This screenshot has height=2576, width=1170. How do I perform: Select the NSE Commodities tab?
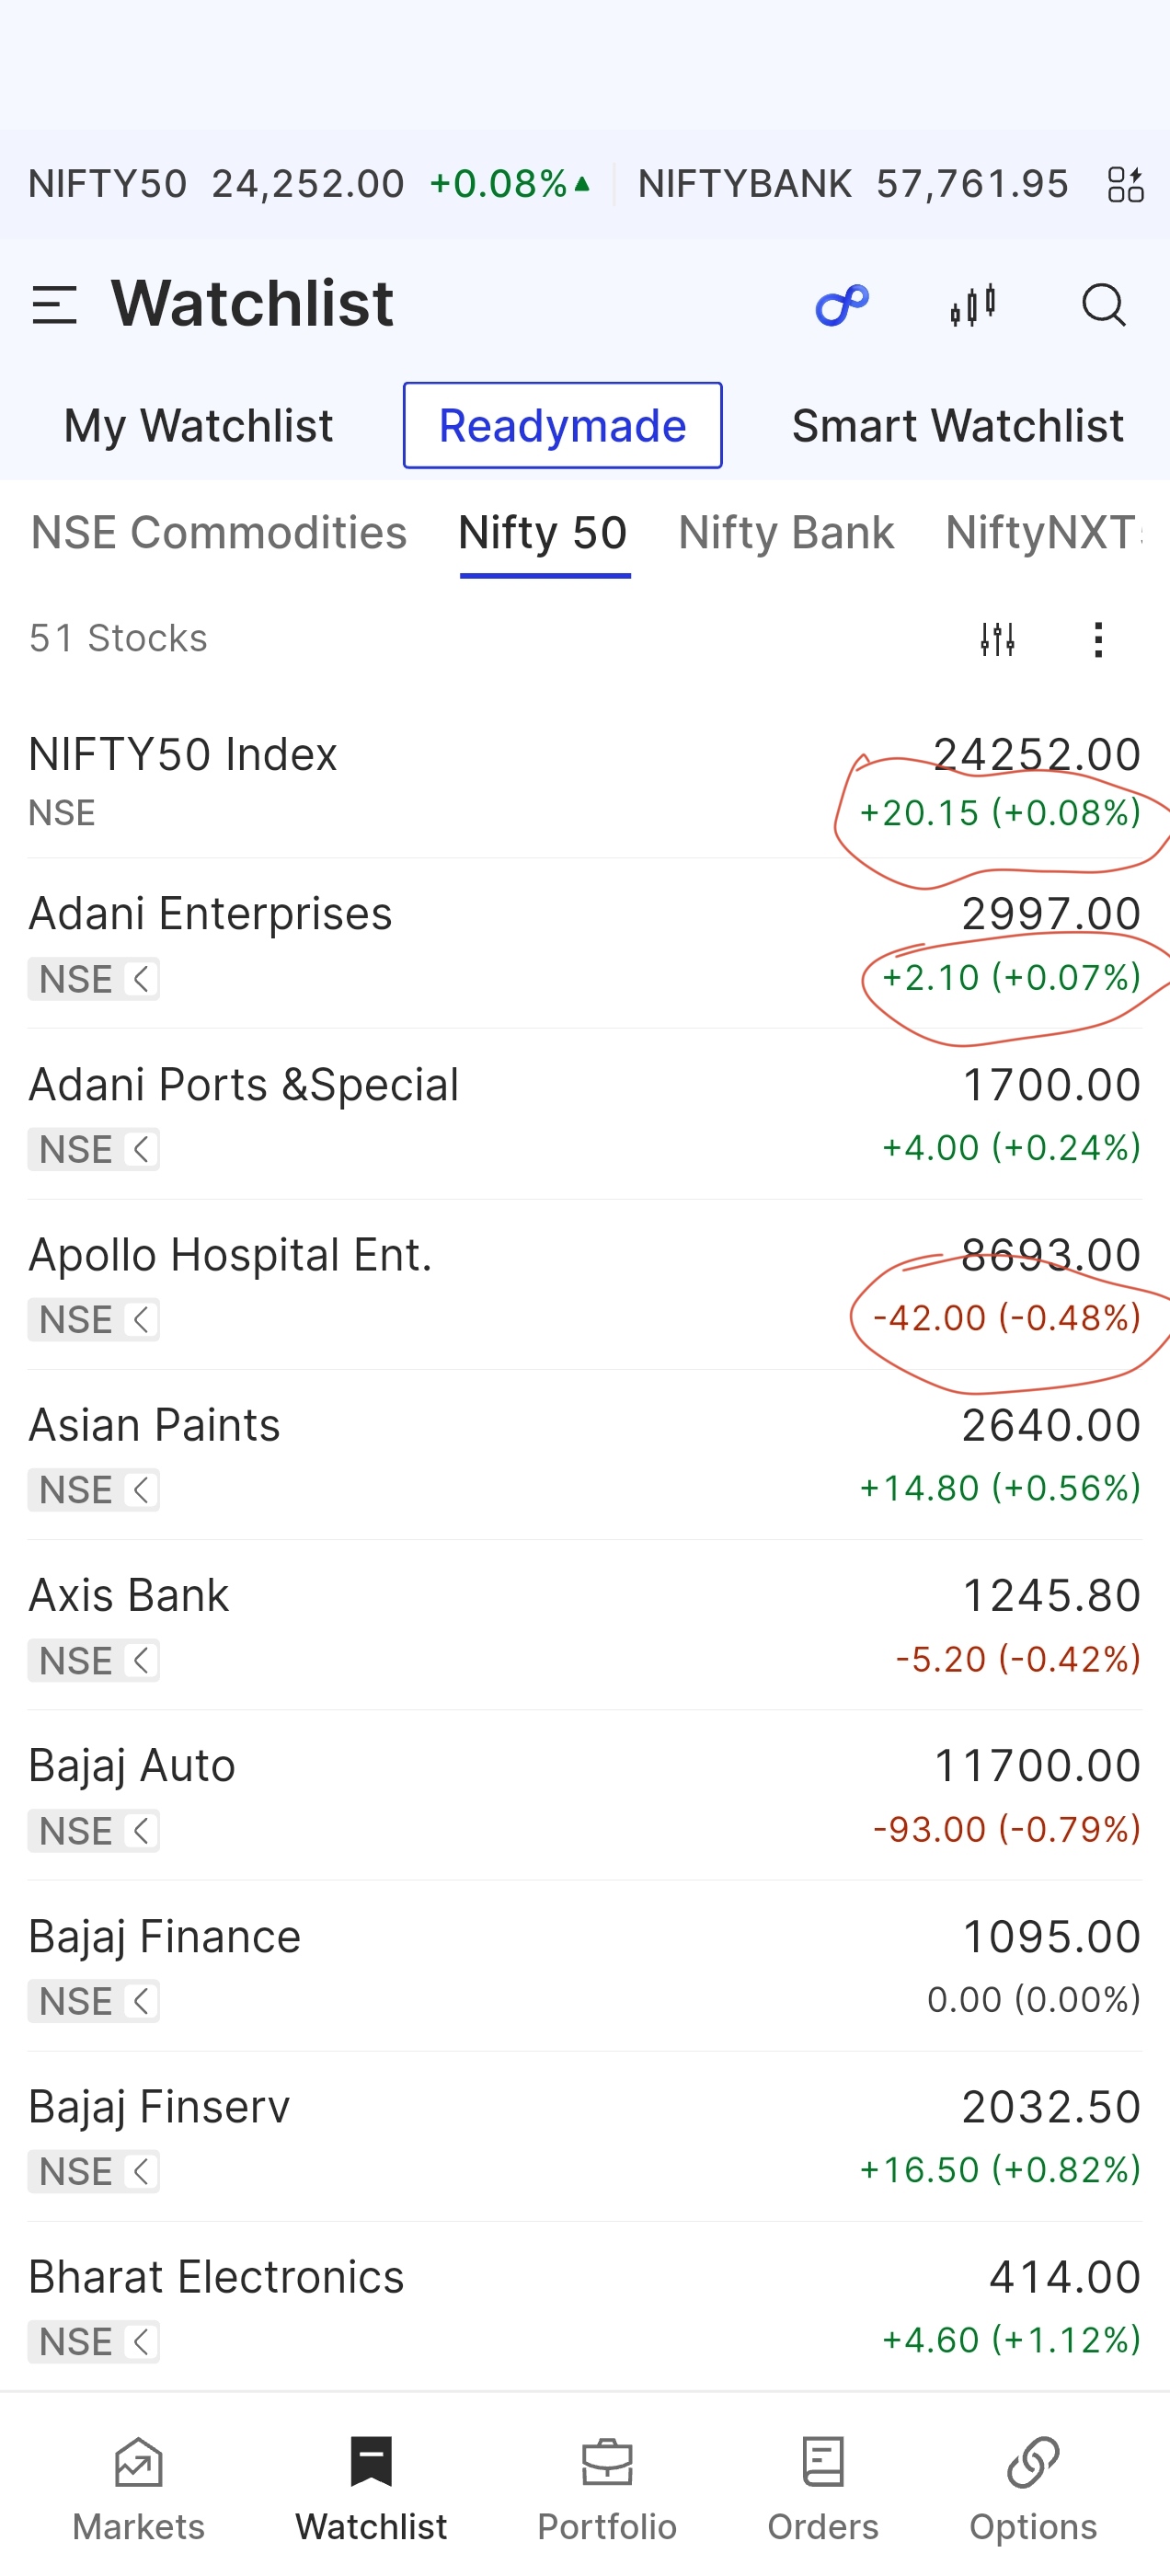[x=219, y=533]
